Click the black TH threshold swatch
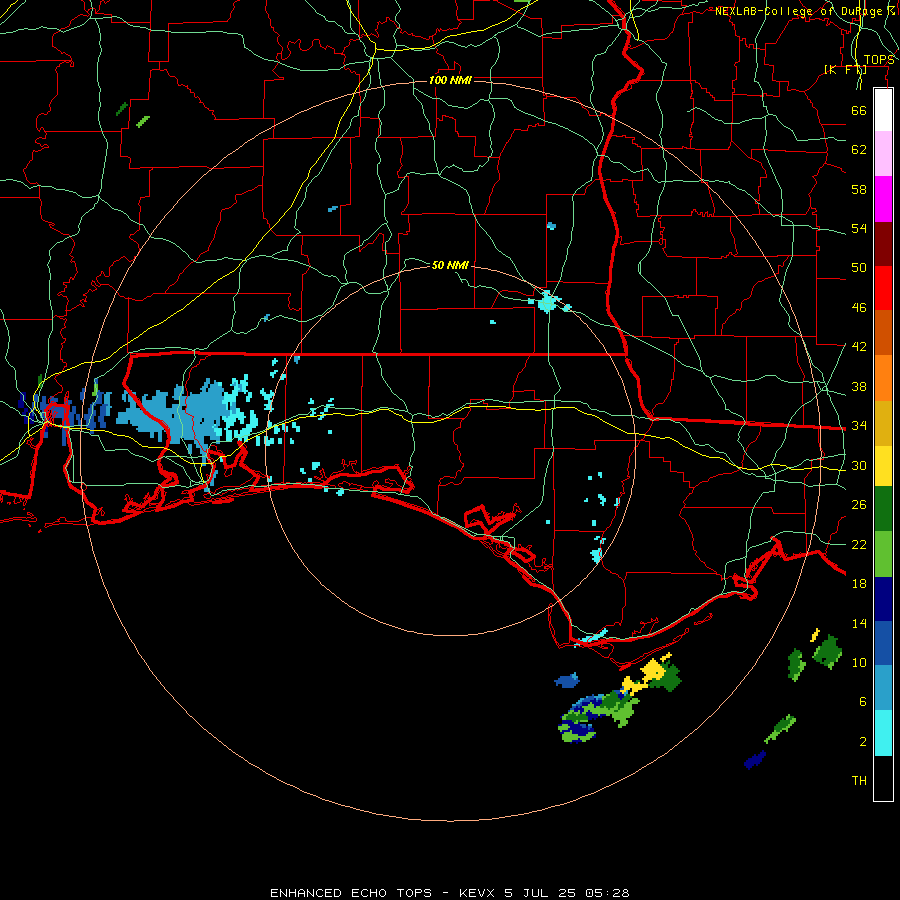Viewport: 900px width, 900px height. 883,778
